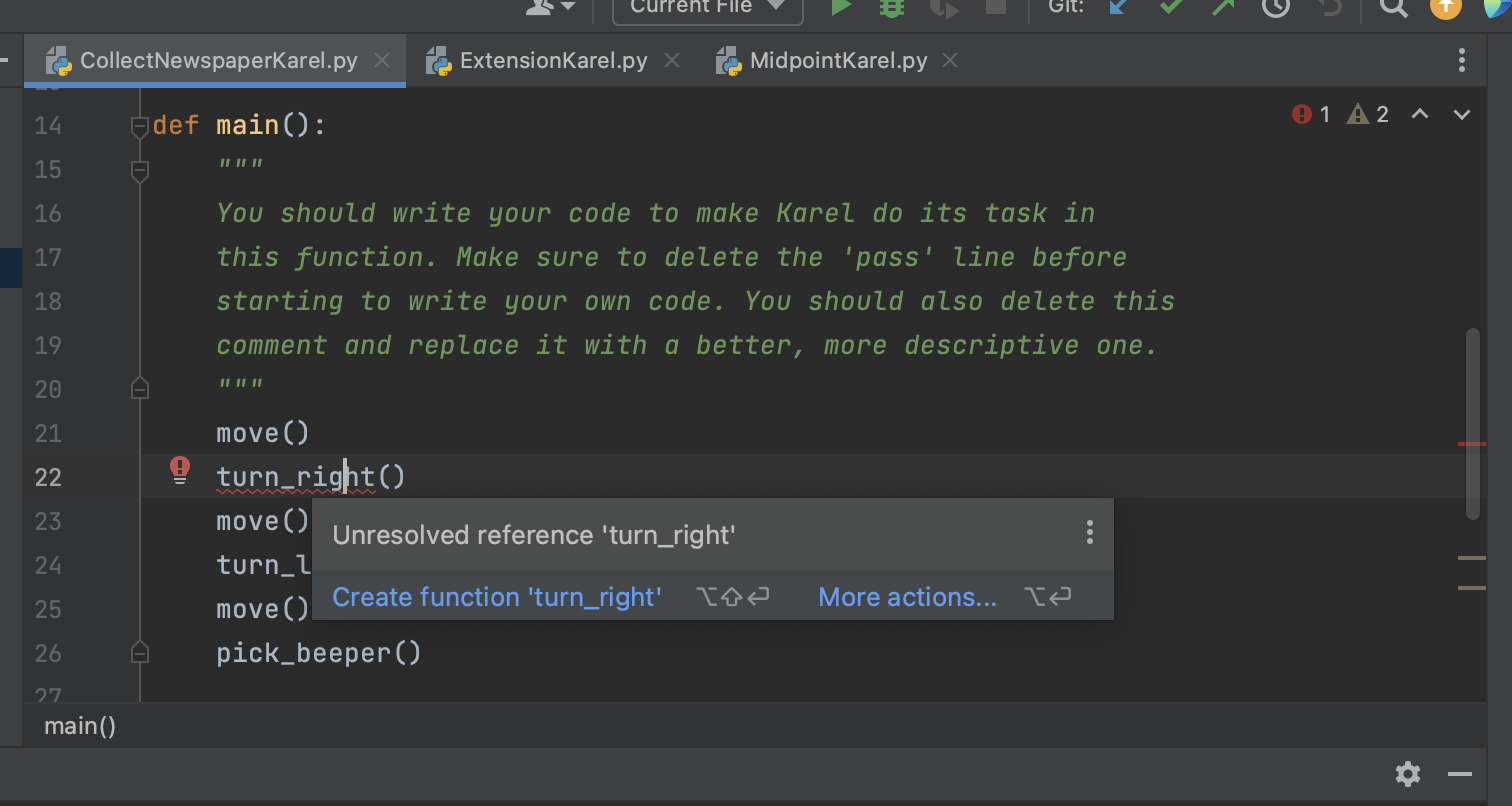Go to previous highlighted problem arrow
This screenshot has width=1512, height=806.
tap(1419, 114)
